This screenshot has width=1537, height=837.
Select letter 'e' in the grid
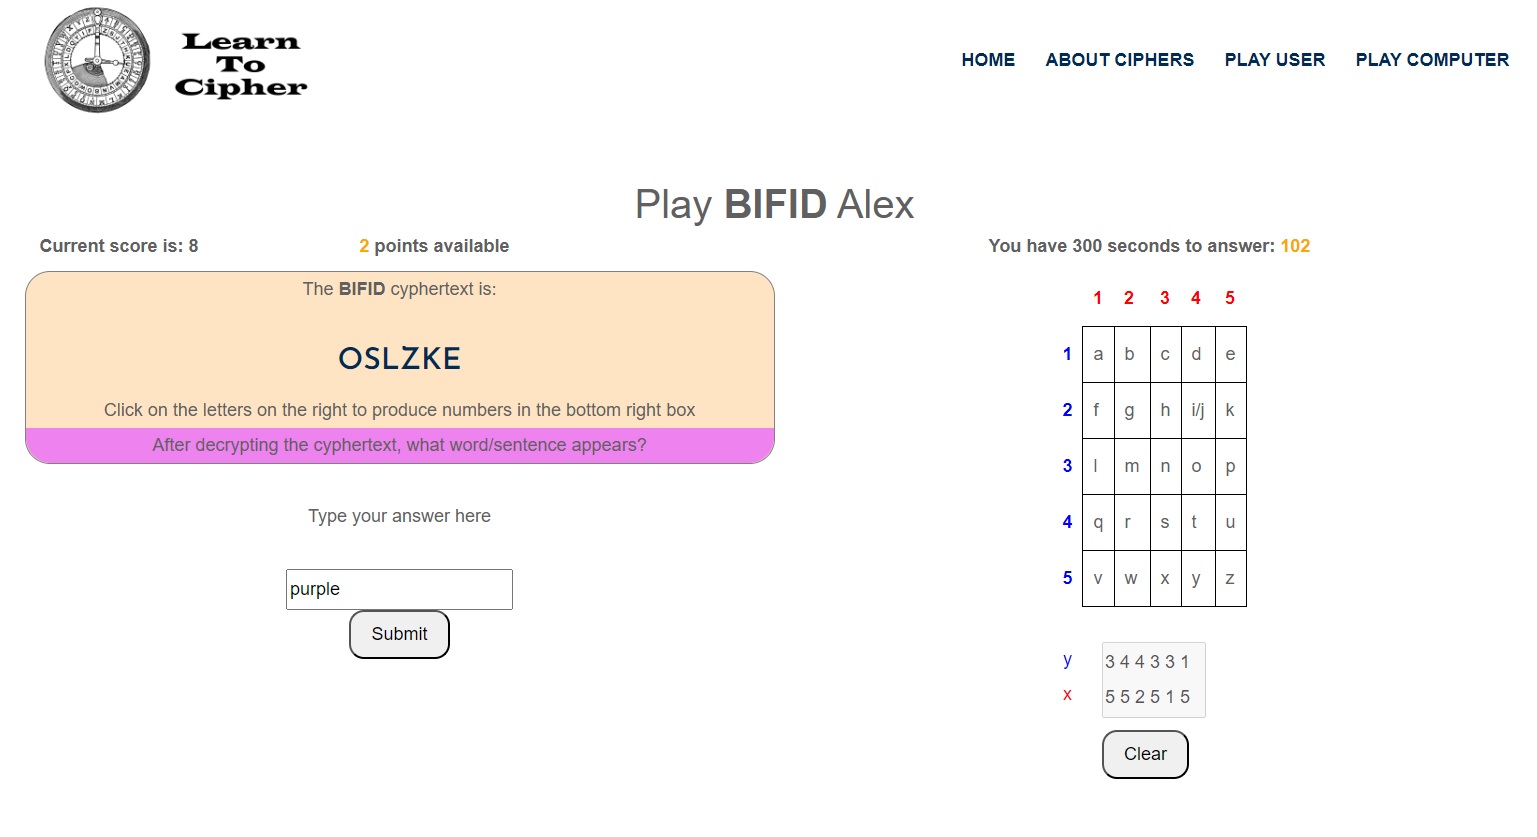tap(1230, 354)
